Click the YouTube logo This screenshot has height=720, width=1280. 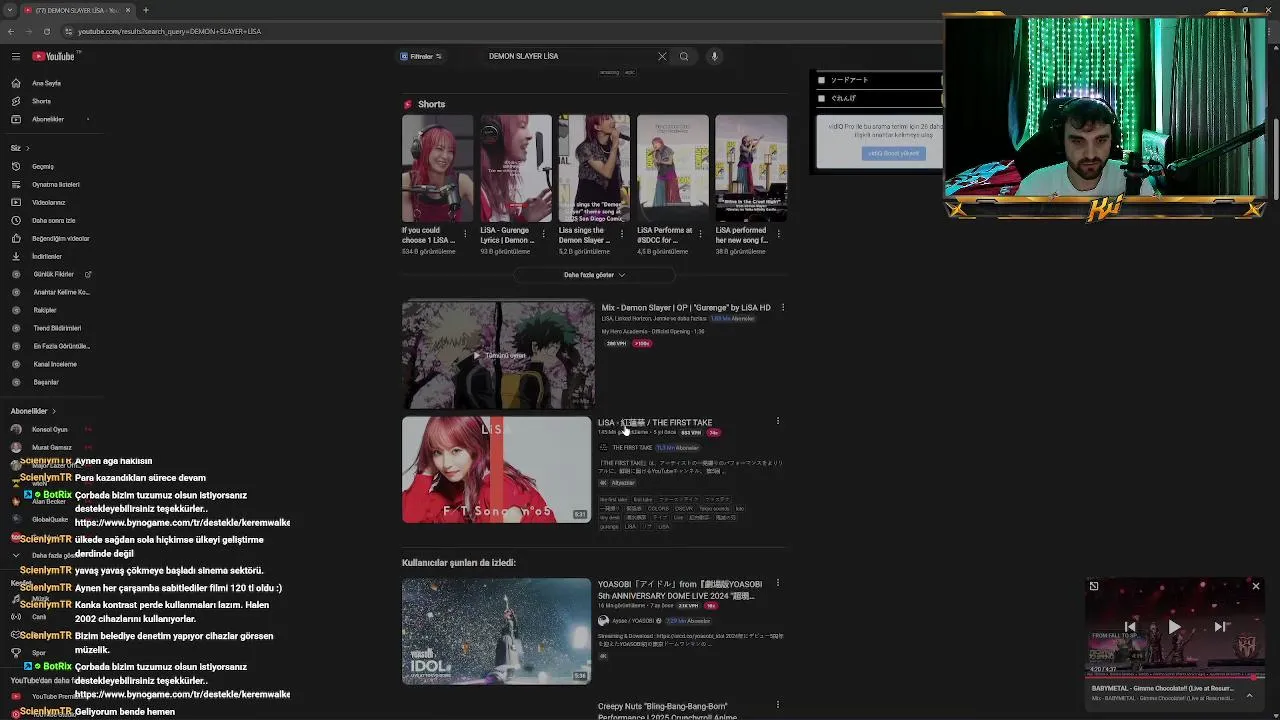point(53,57)
